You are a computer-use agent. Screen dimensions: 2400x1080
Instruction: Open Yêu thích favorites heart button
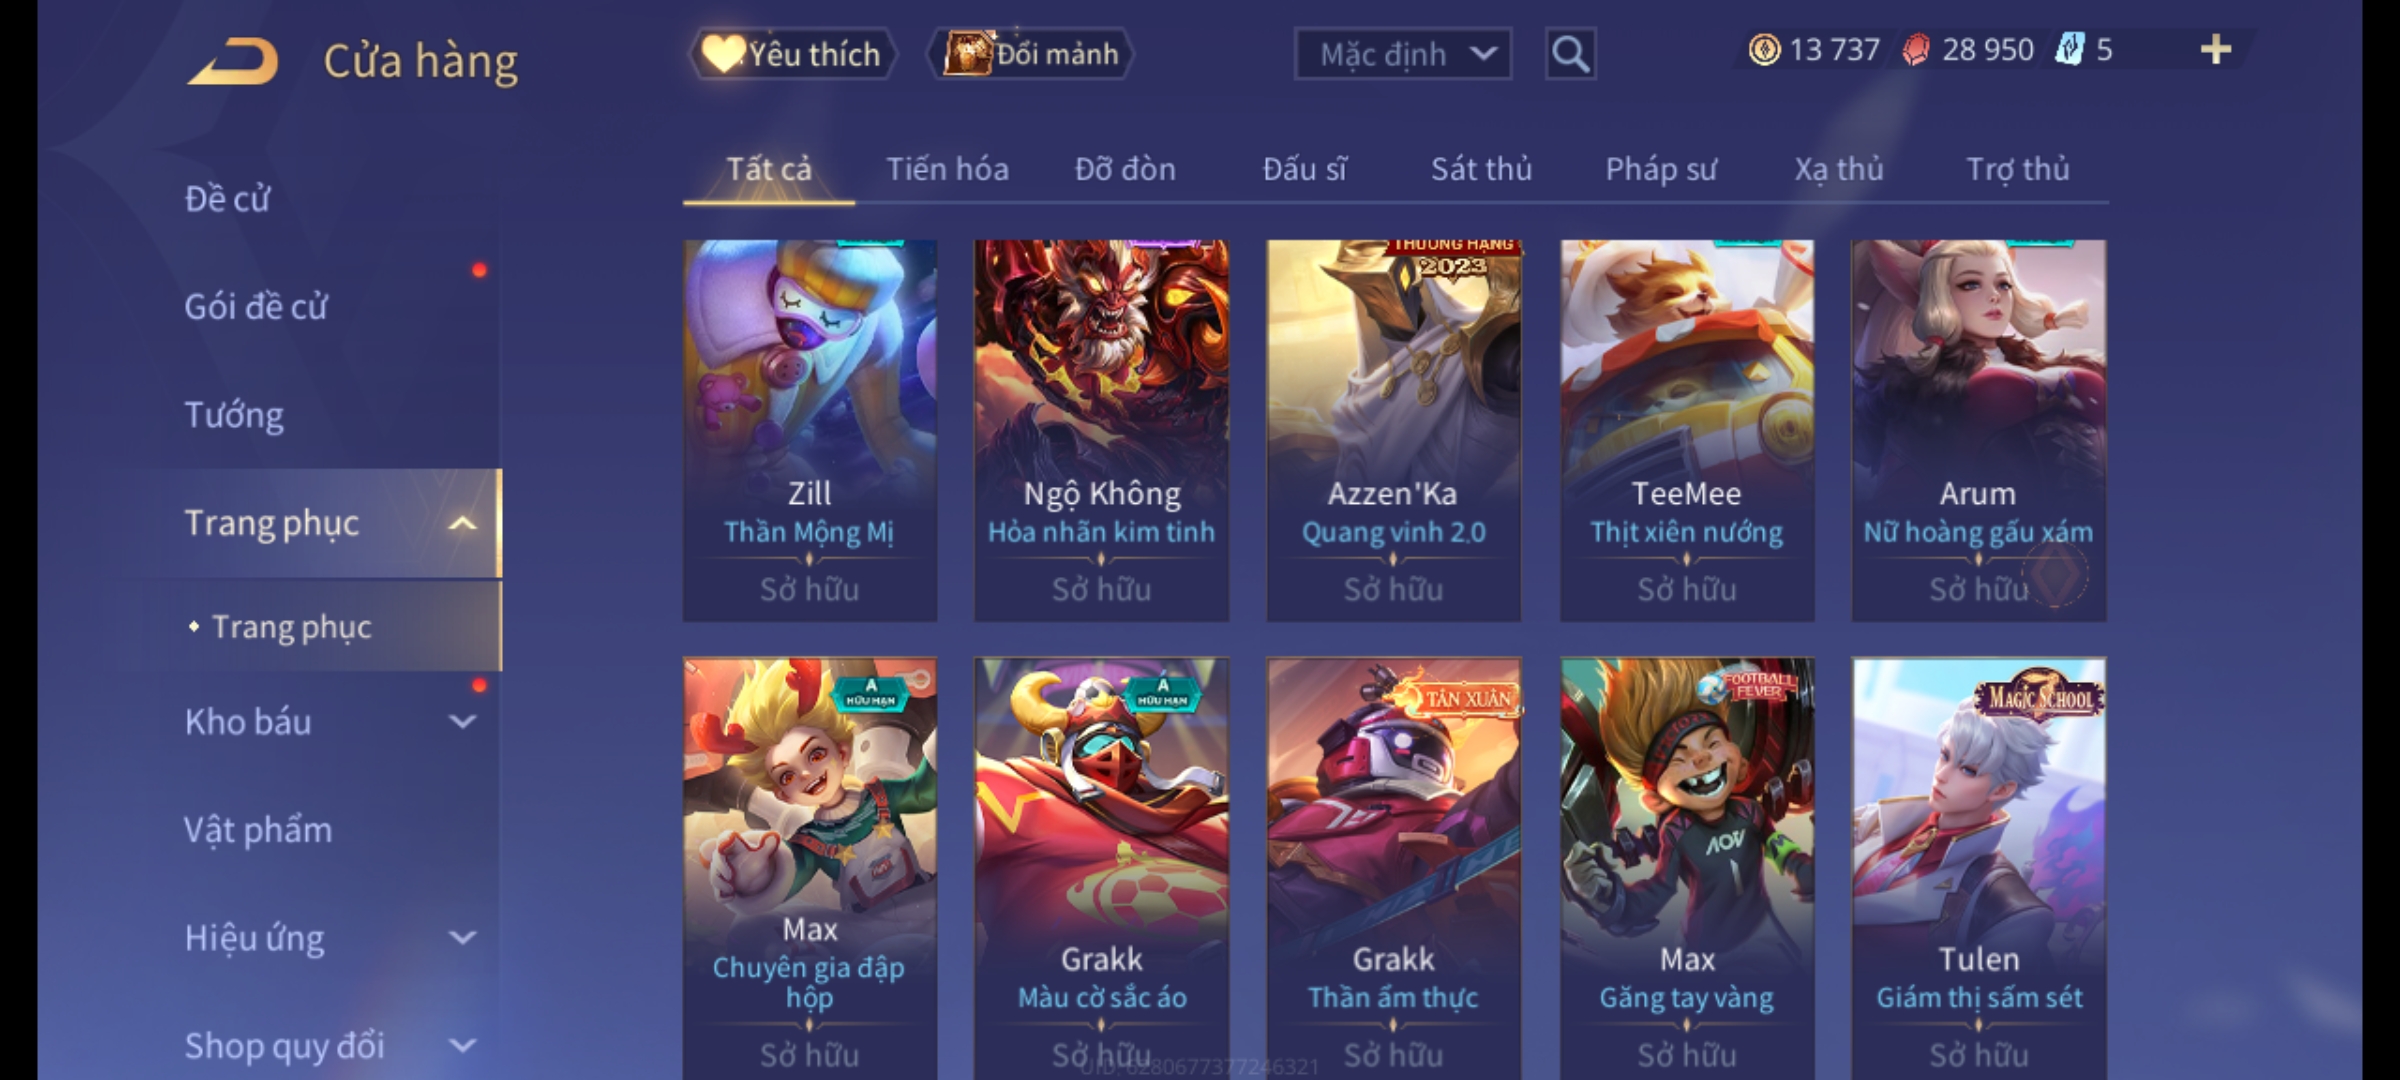point(792,54)
